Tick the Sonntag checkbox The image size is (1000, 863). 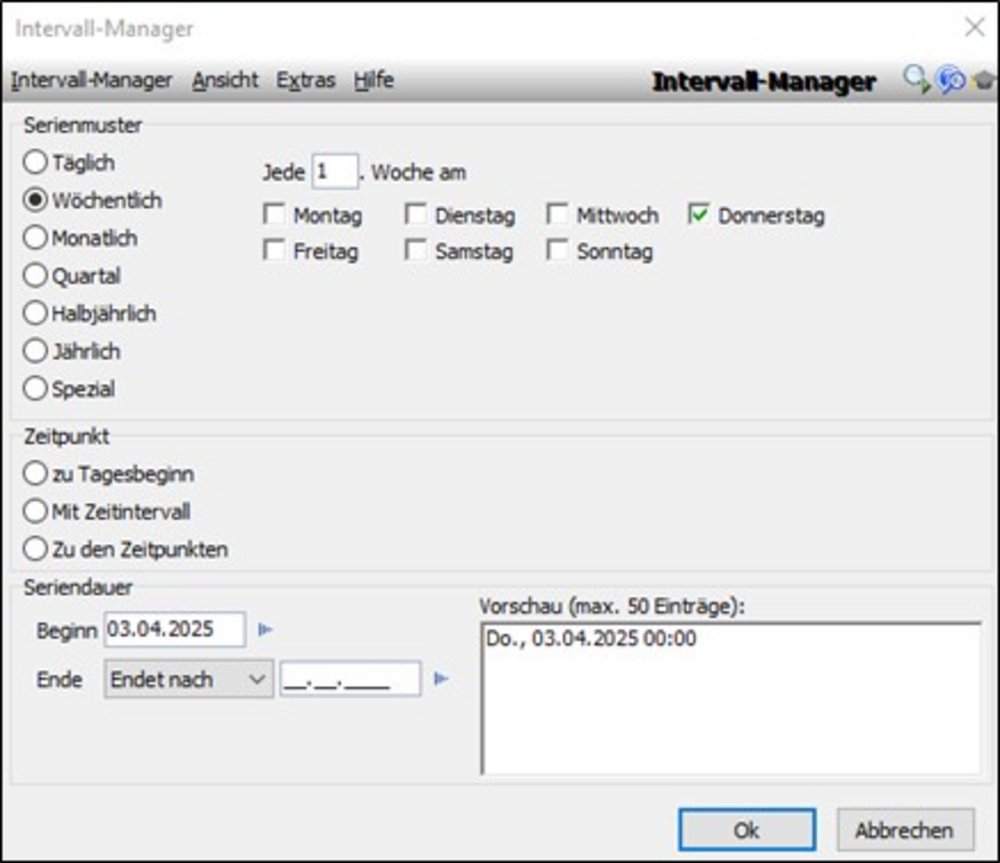point(557,252)
